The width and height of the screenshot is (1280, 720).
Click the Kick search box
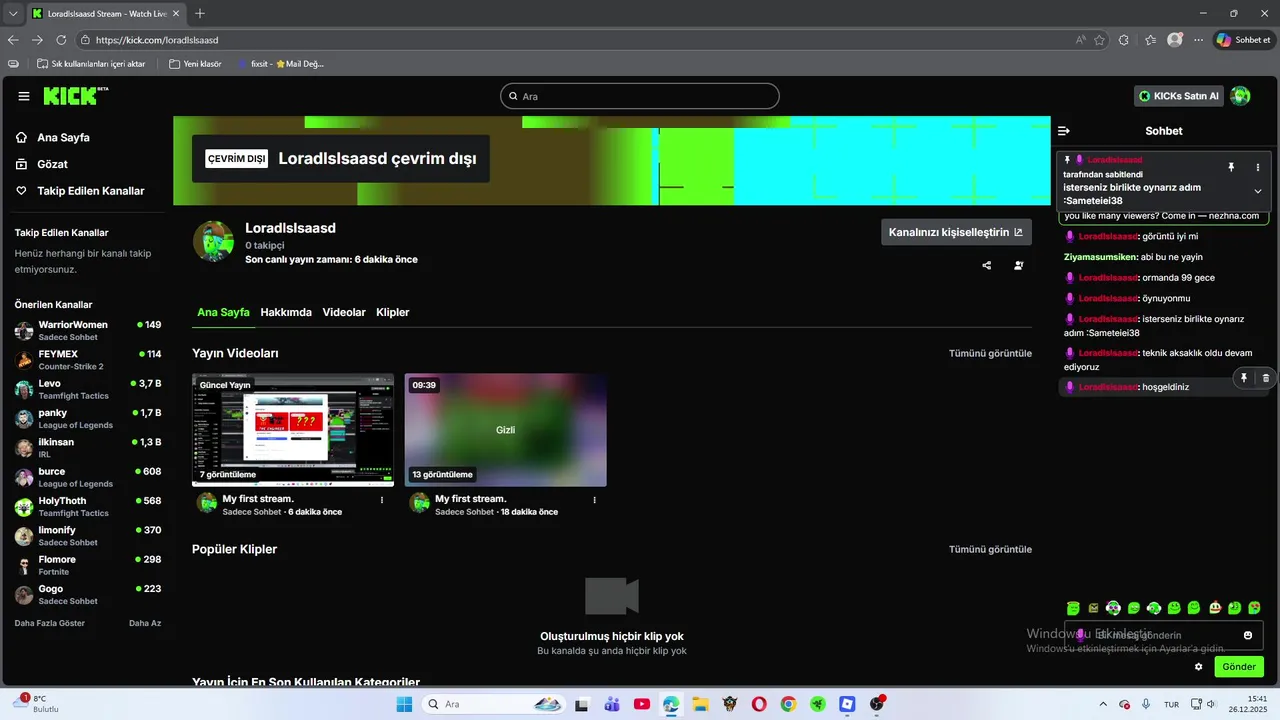point(640,96)
